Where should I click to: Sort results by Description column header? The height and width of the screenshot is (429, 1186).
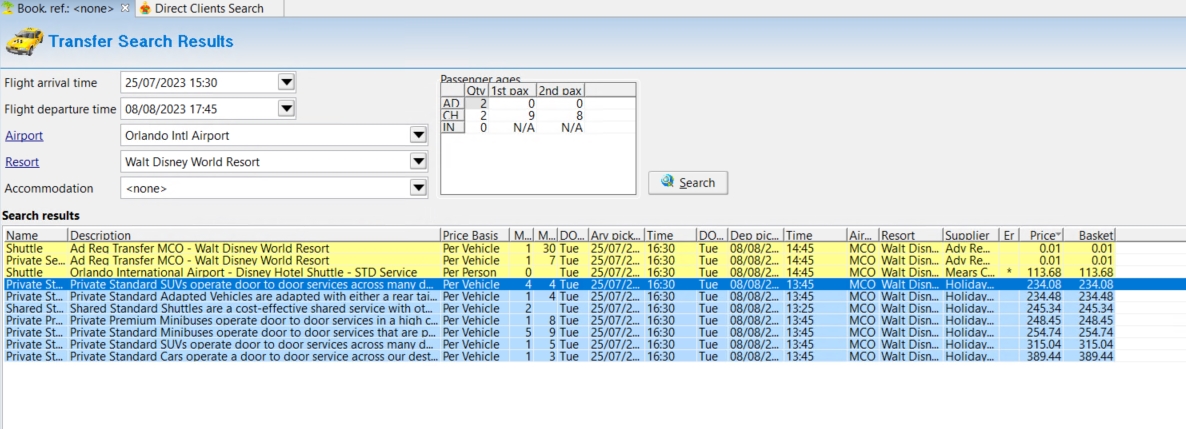[254, 235]
